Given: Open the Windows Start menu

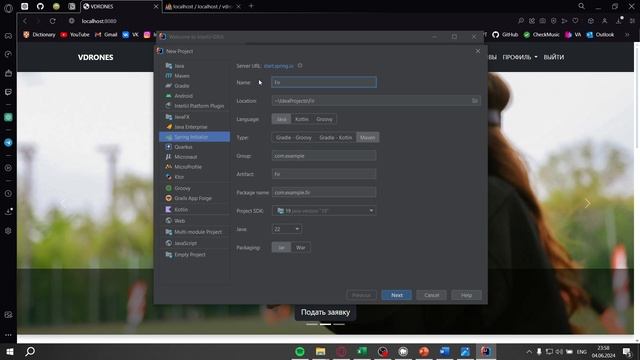Looking at the screenshot, I should [x=10, y=351].
